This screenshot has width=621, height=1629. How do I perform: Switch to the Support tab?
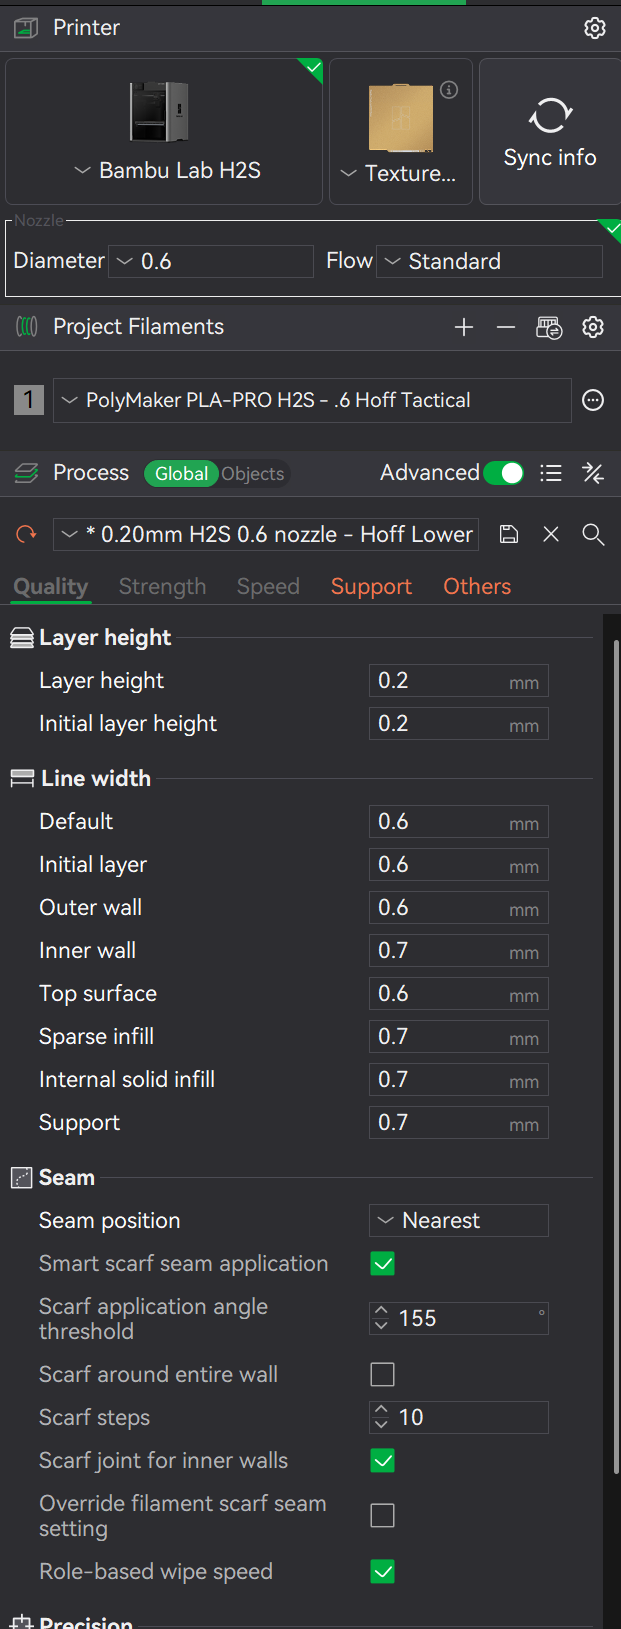tap(371, 587)
